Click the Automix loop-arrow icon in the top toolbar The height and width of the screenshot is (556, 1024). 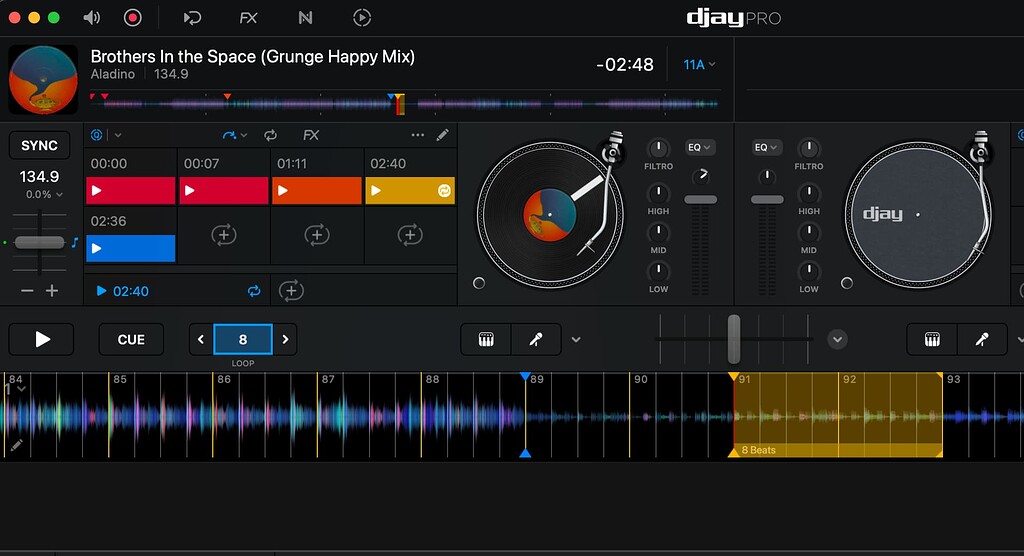coord(192,18)
